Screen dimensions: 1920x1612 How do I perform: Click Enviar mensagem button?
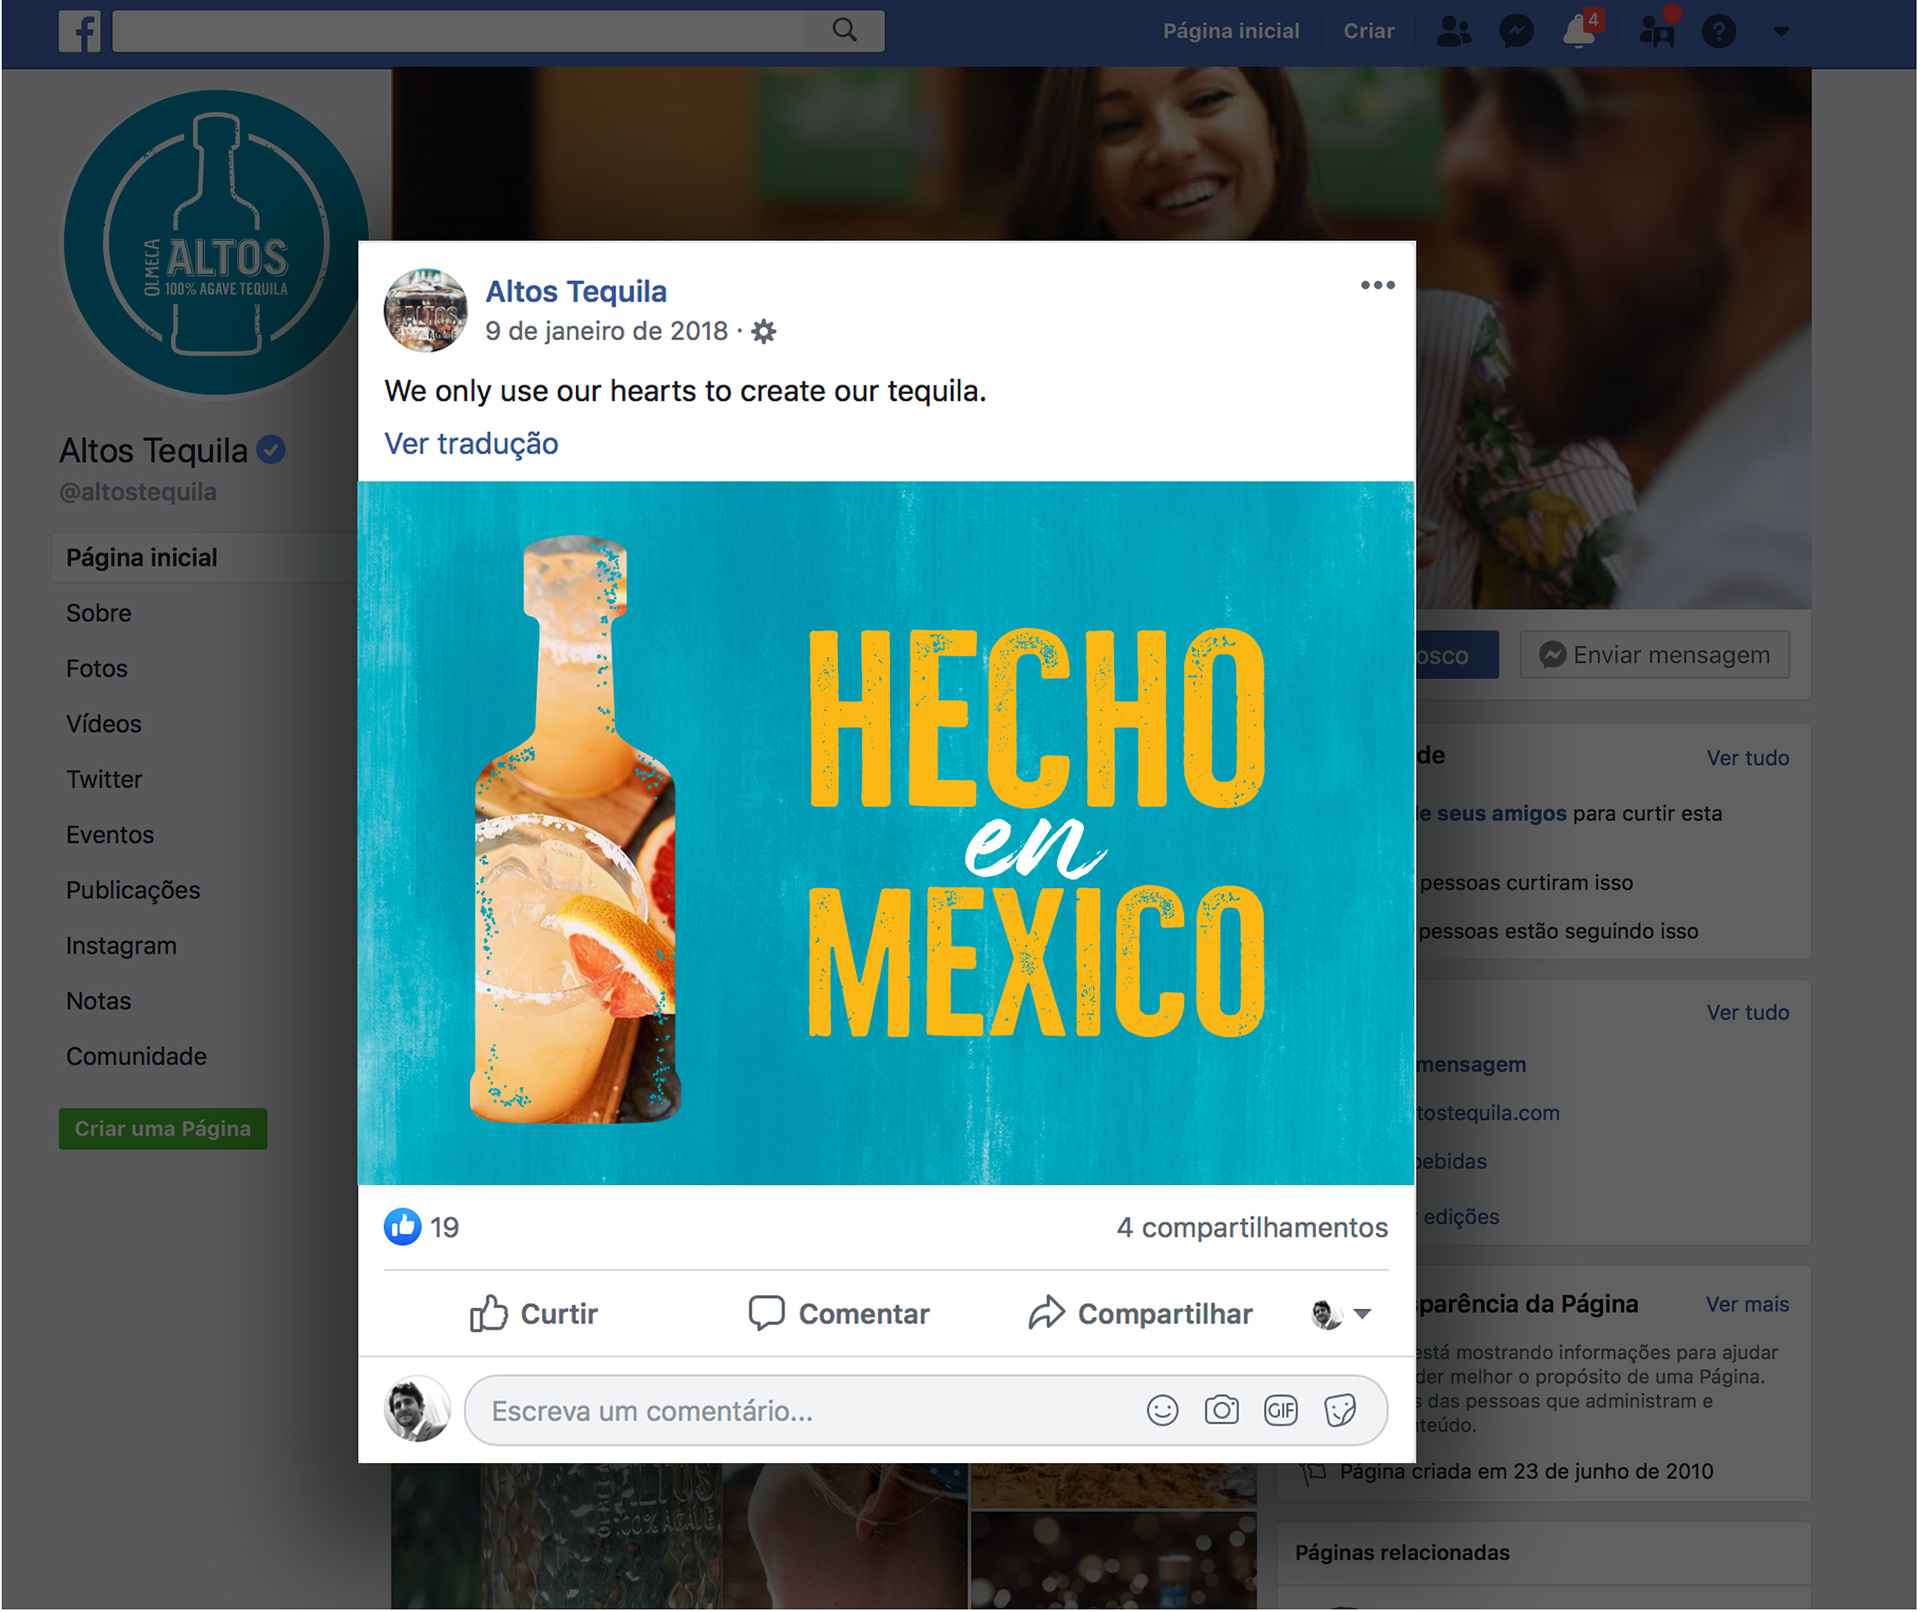coord(1655,655)
